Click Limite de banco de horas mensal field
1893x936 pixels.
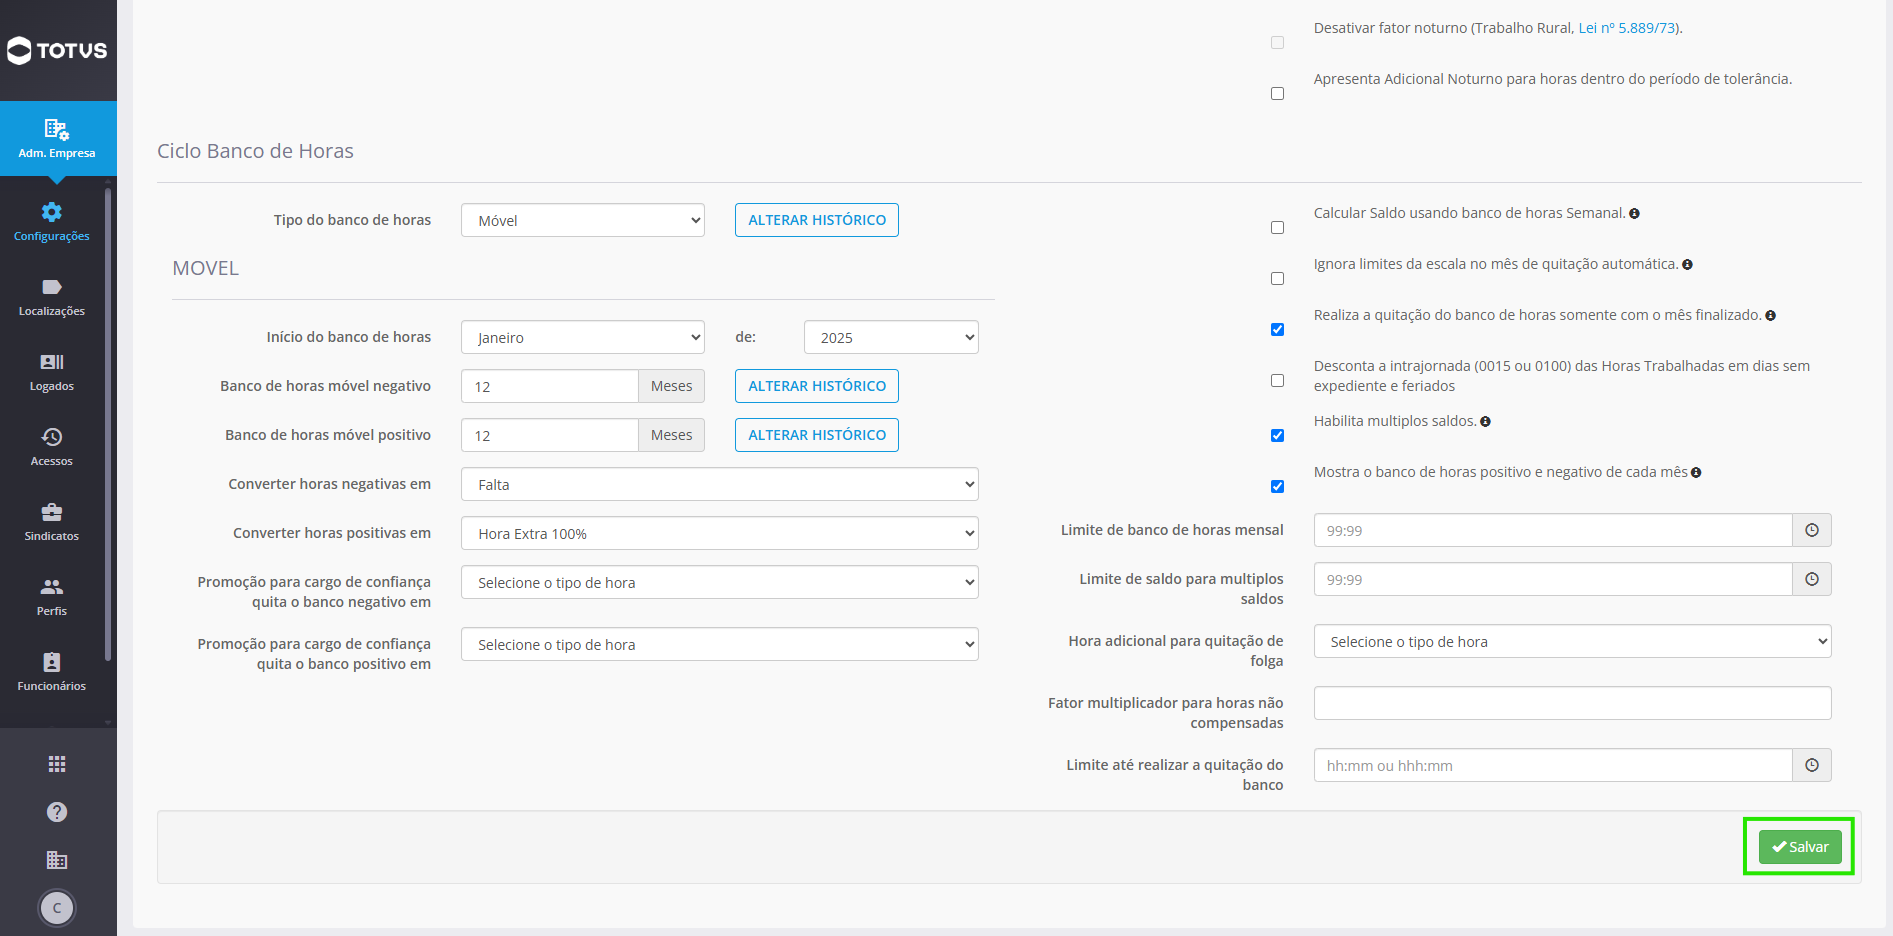point(1553,530)
